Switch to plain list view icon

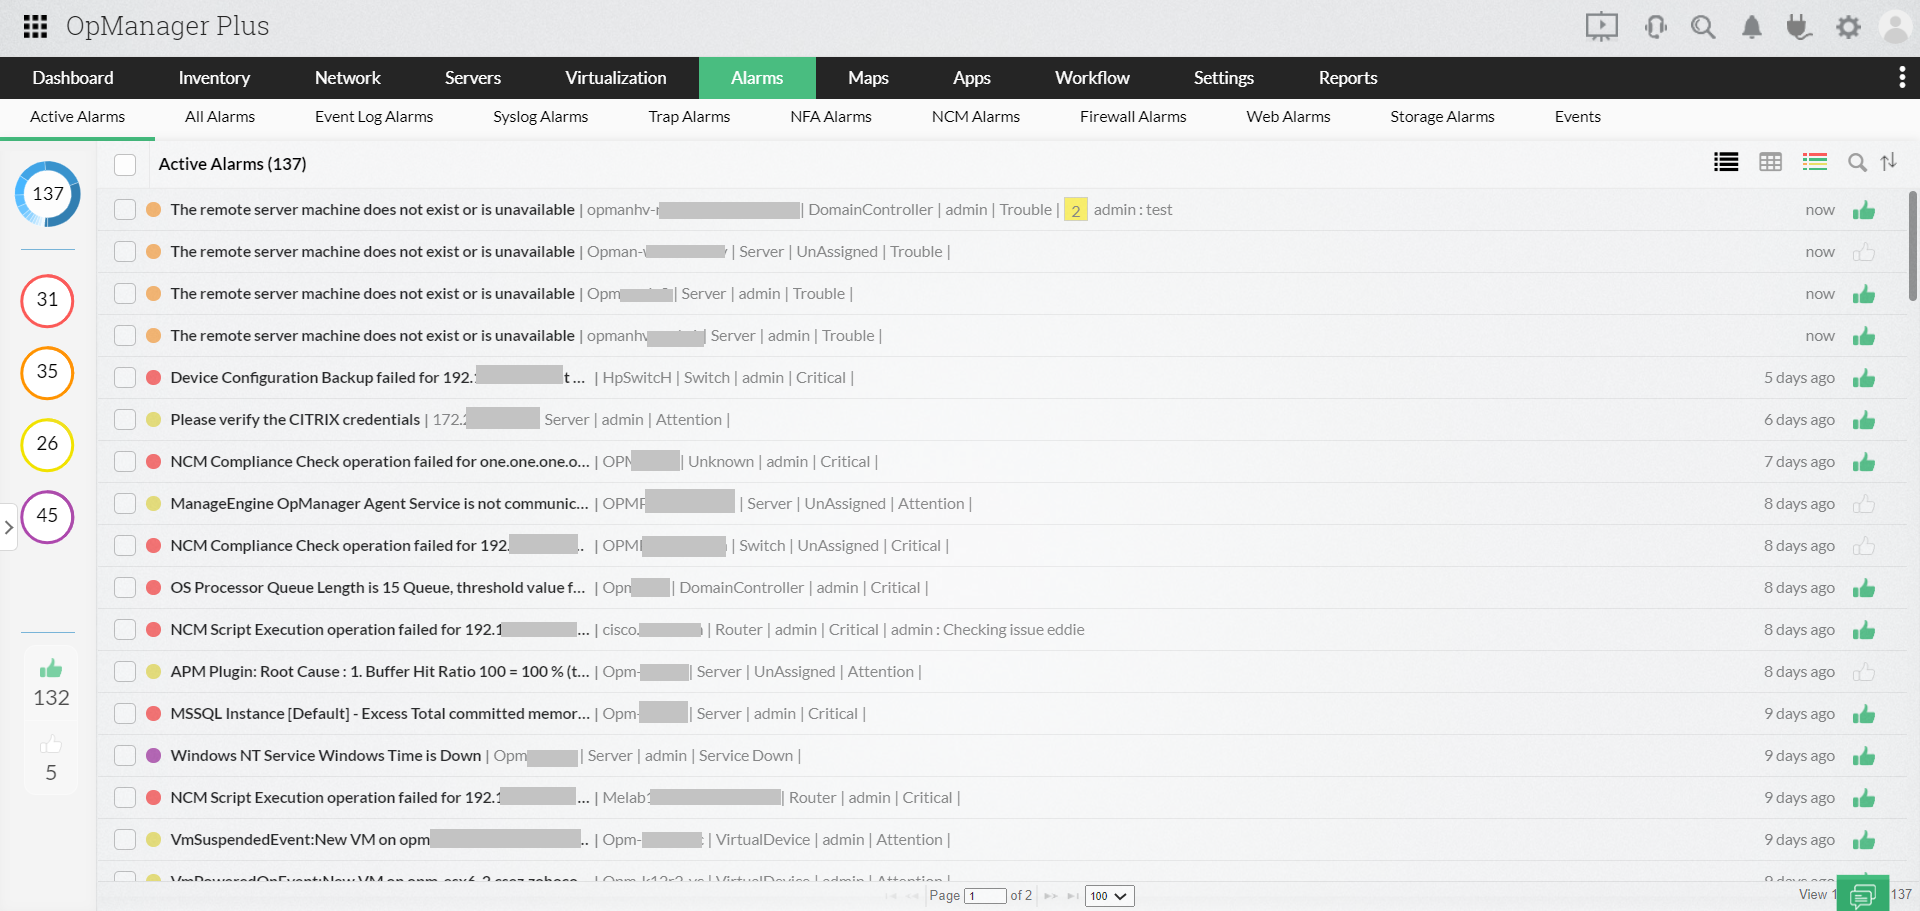click(x=1726, y=162)
